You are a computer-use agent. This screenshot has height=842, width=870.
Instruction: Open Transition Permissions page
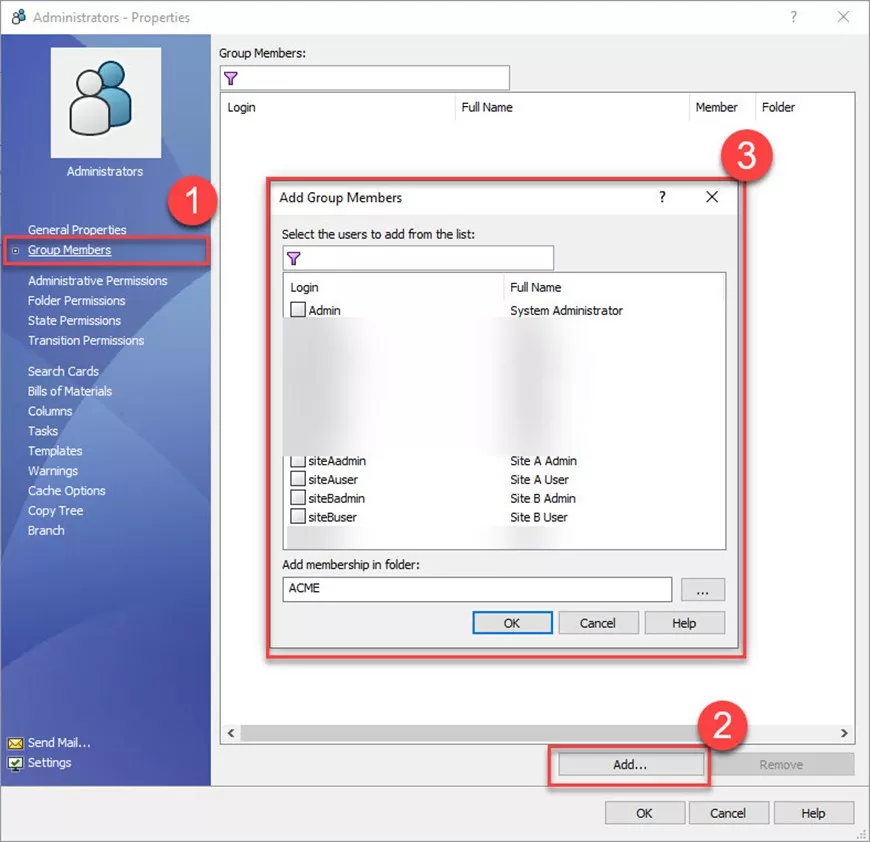pos(86,341)
